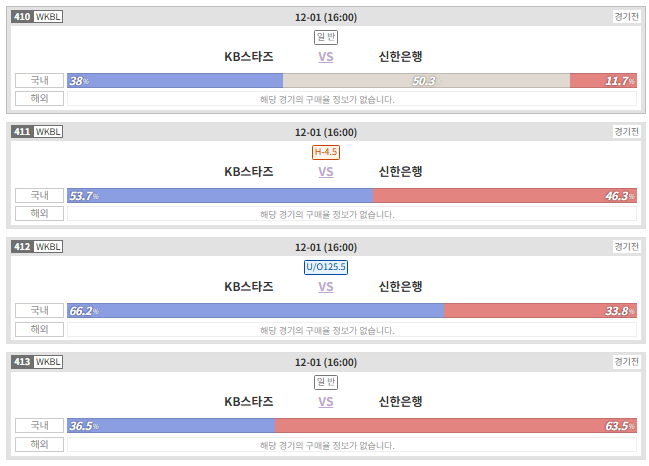This screenshot has width=649, height=466.
Task: Click the 412 match number badge
Action: coord(22,247)
